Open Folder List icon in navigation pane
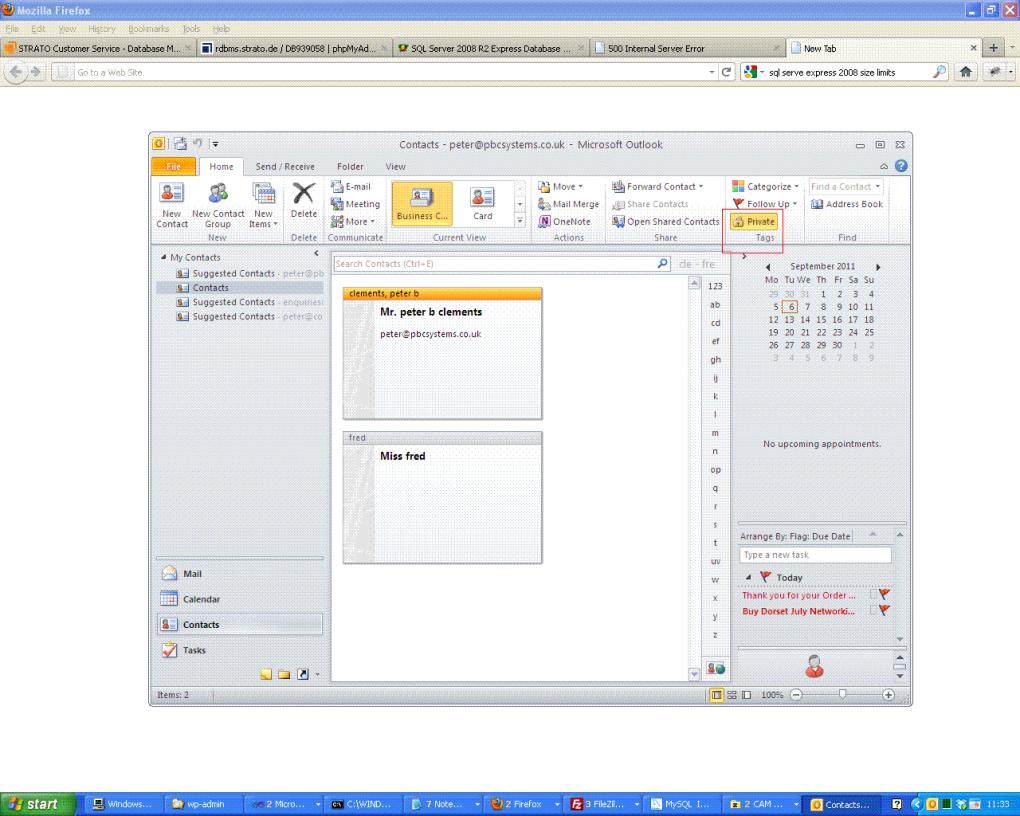This screenshot has height=816, width=1020. tap(284, 674)
